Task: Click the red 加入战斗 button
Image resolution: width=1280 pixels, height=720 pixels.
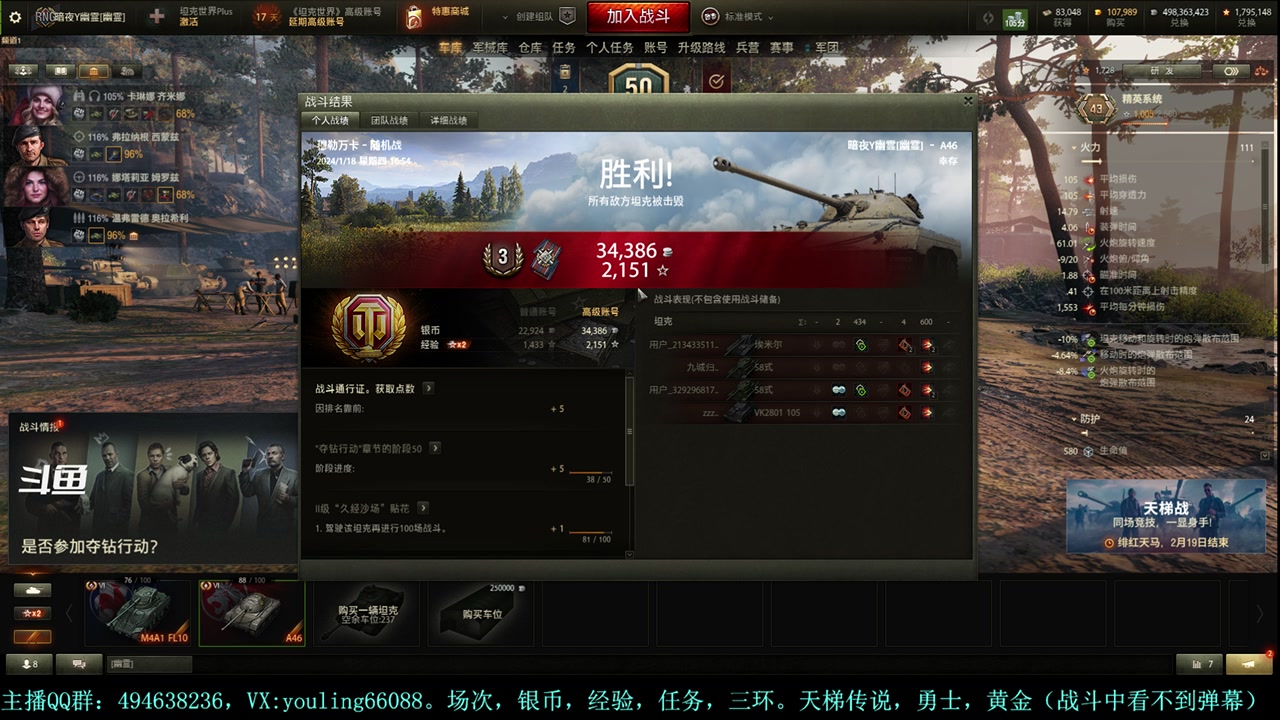Action: coord(638,16)
